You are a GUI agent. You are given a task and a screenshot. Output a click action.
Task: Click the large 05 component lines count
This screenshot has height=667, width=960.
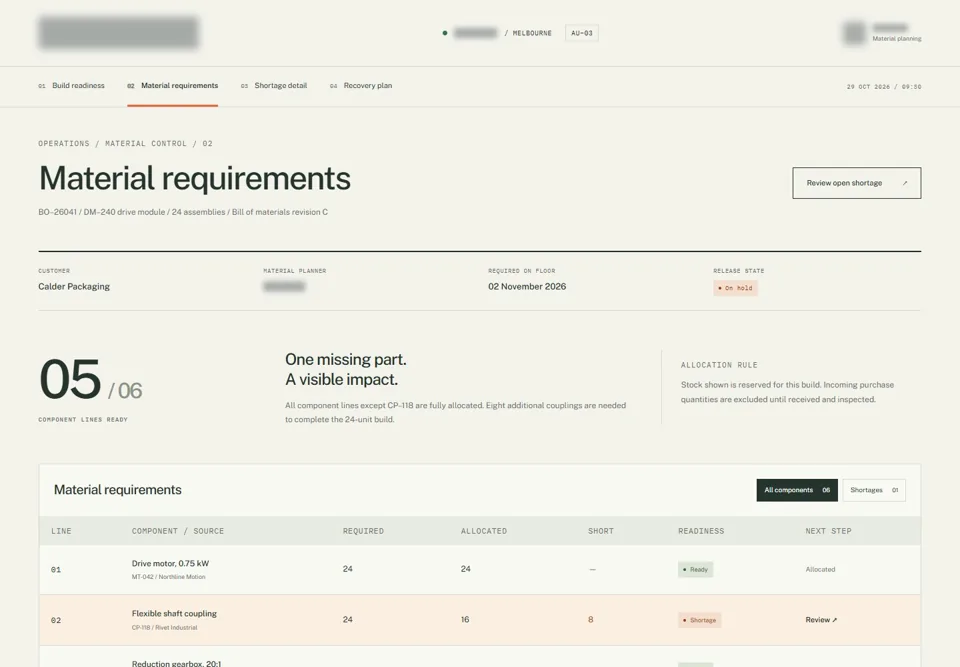coord(70,379)
